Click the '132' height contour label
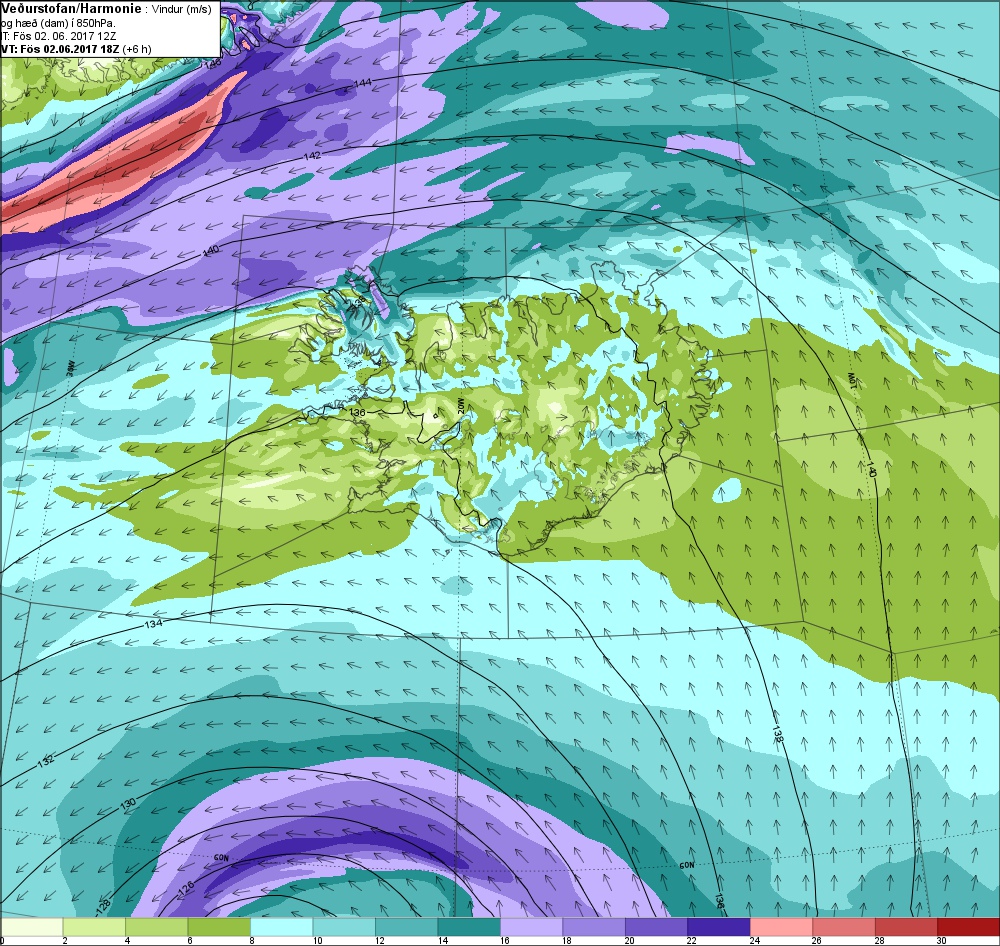The image size is (1000, 946). [x=46, y=760]
